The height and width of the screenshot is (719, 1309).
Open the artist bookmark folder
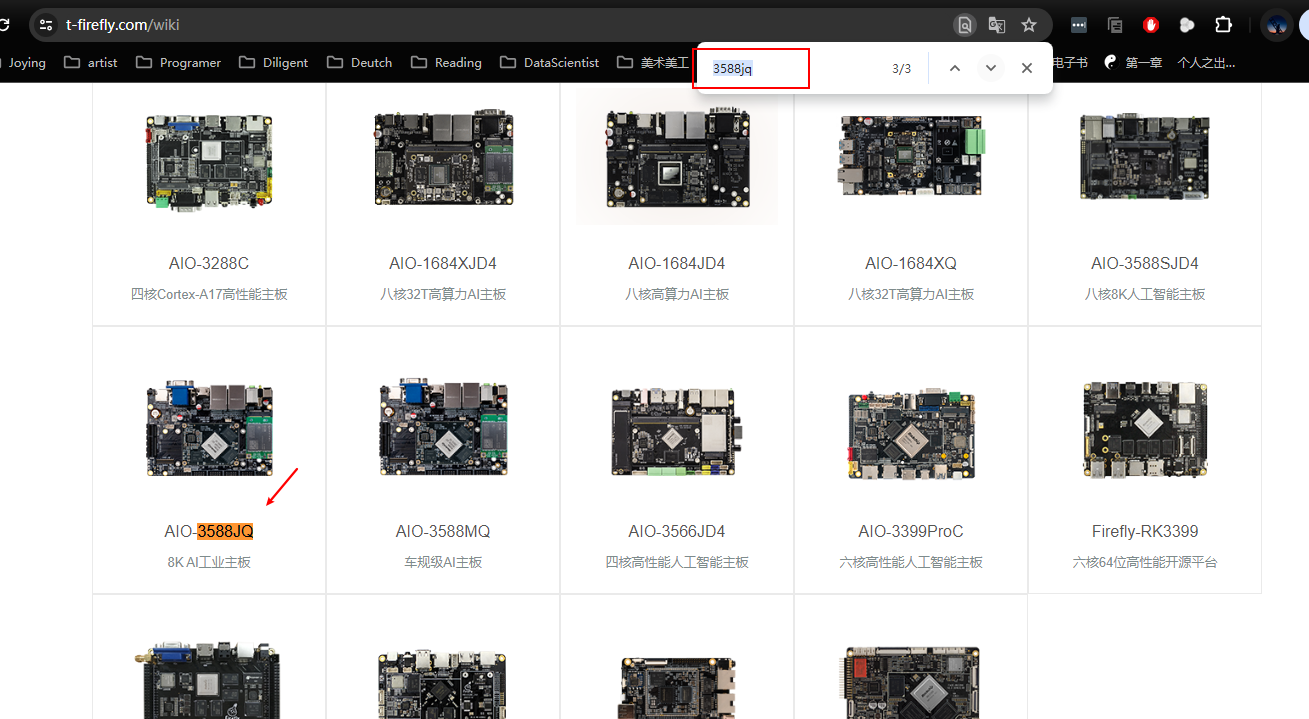click(91, 62)
